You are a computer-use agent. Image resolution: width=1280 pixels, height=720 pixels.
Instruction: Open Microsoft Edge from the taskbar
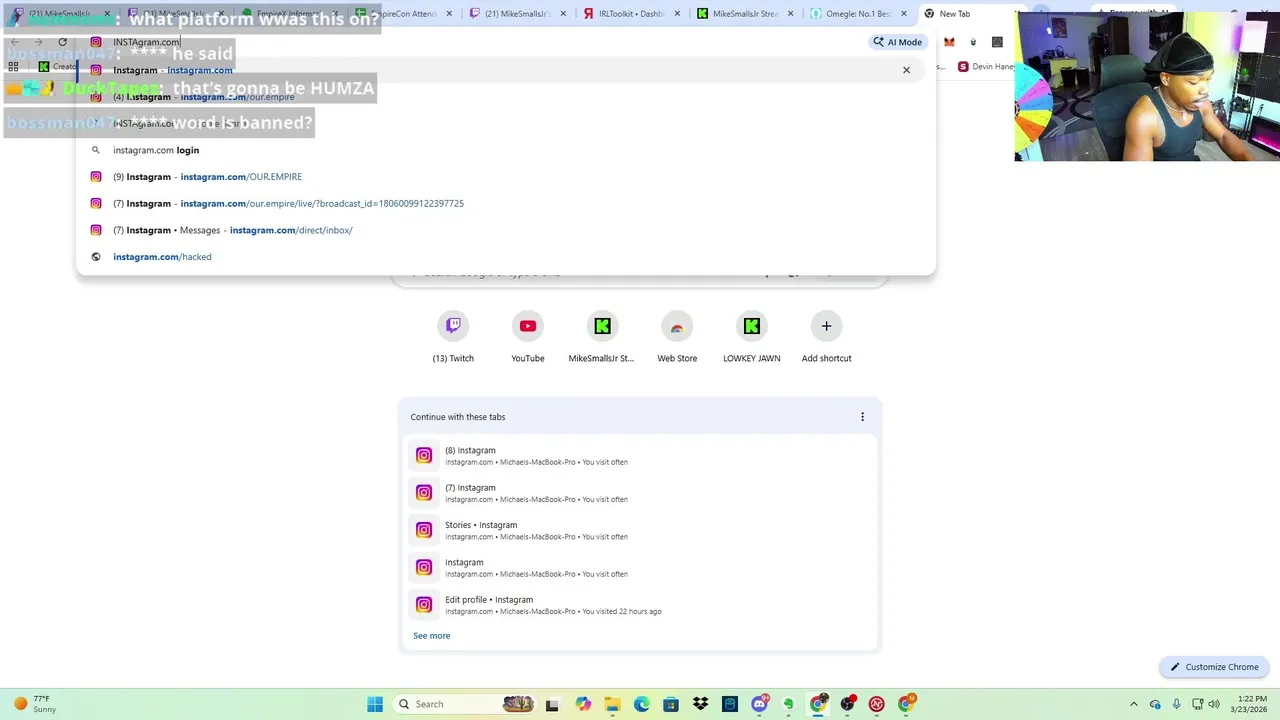pos(641,704)
